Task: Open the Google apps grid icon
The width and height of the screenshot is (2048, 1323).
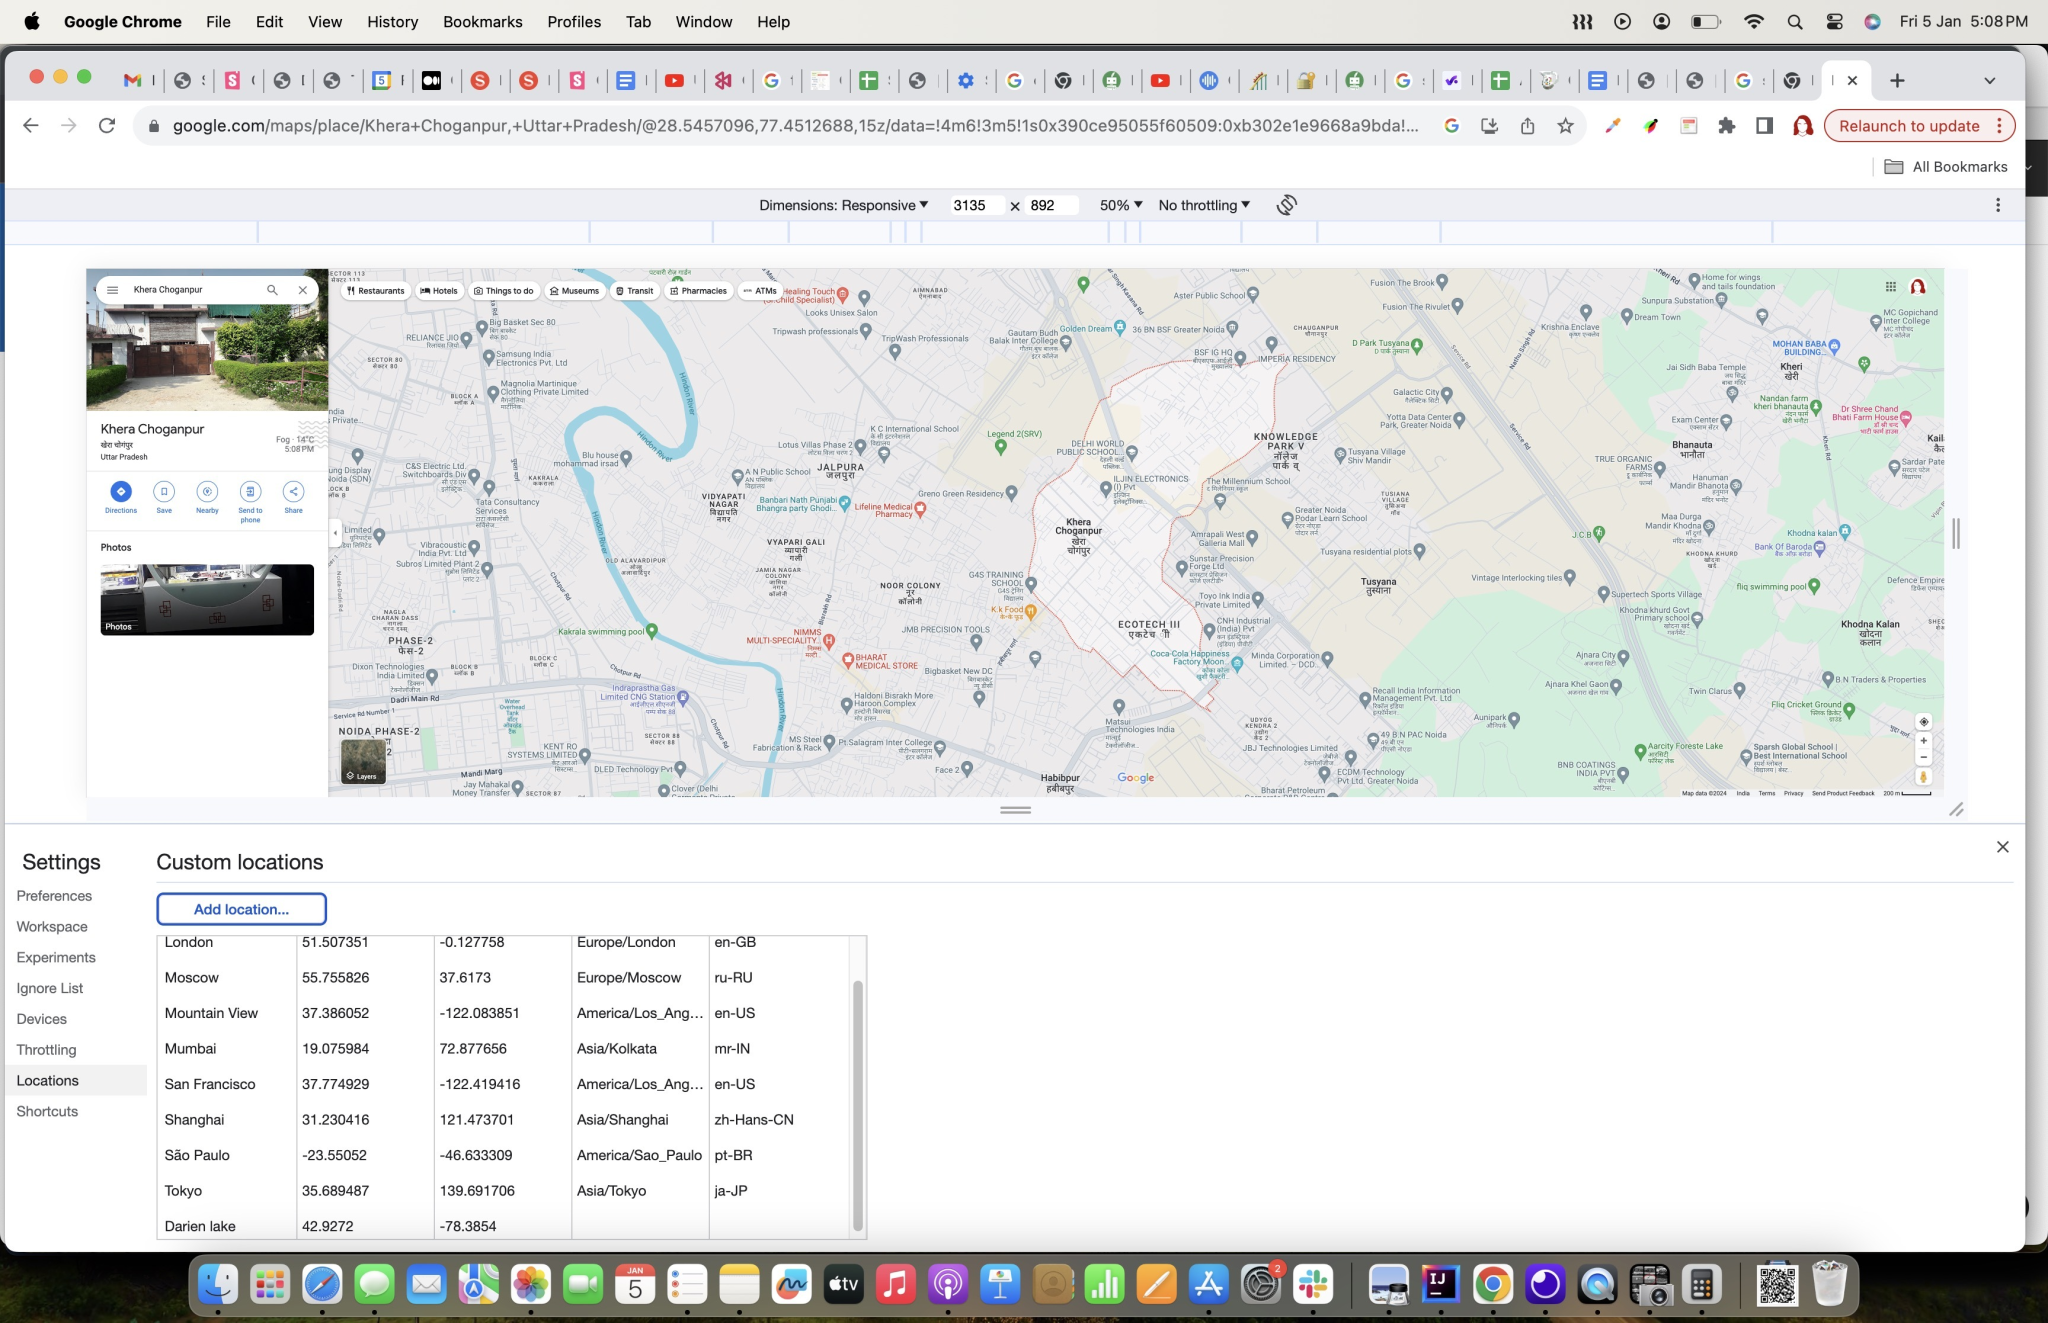Action: (x=1890, y=287)
